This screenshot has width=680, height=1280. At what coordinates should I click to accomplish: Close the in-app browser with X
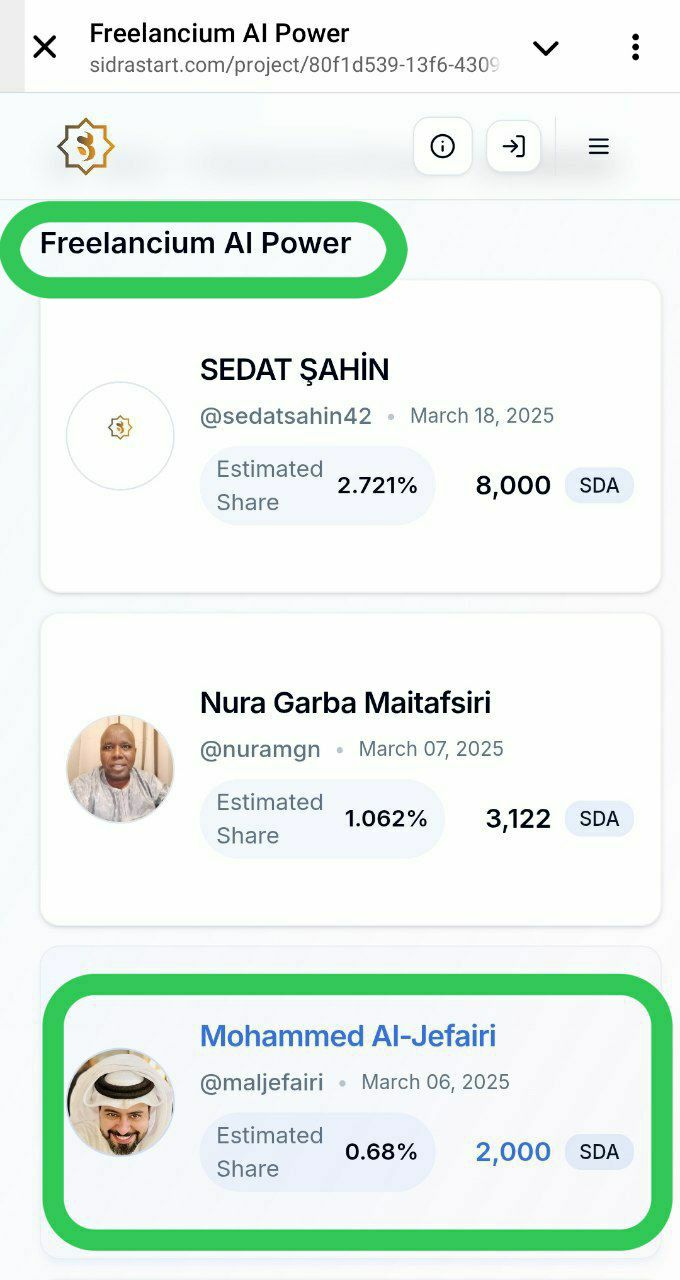[x=45, y=46]
